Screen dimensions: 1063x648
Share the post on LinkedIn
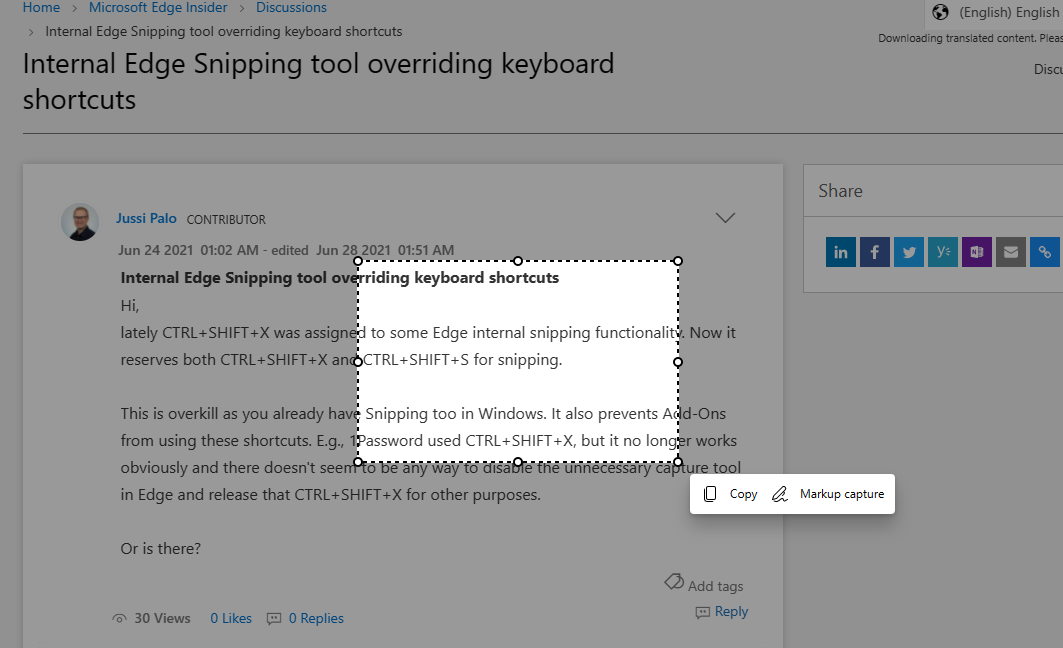[x=841, y=252]
